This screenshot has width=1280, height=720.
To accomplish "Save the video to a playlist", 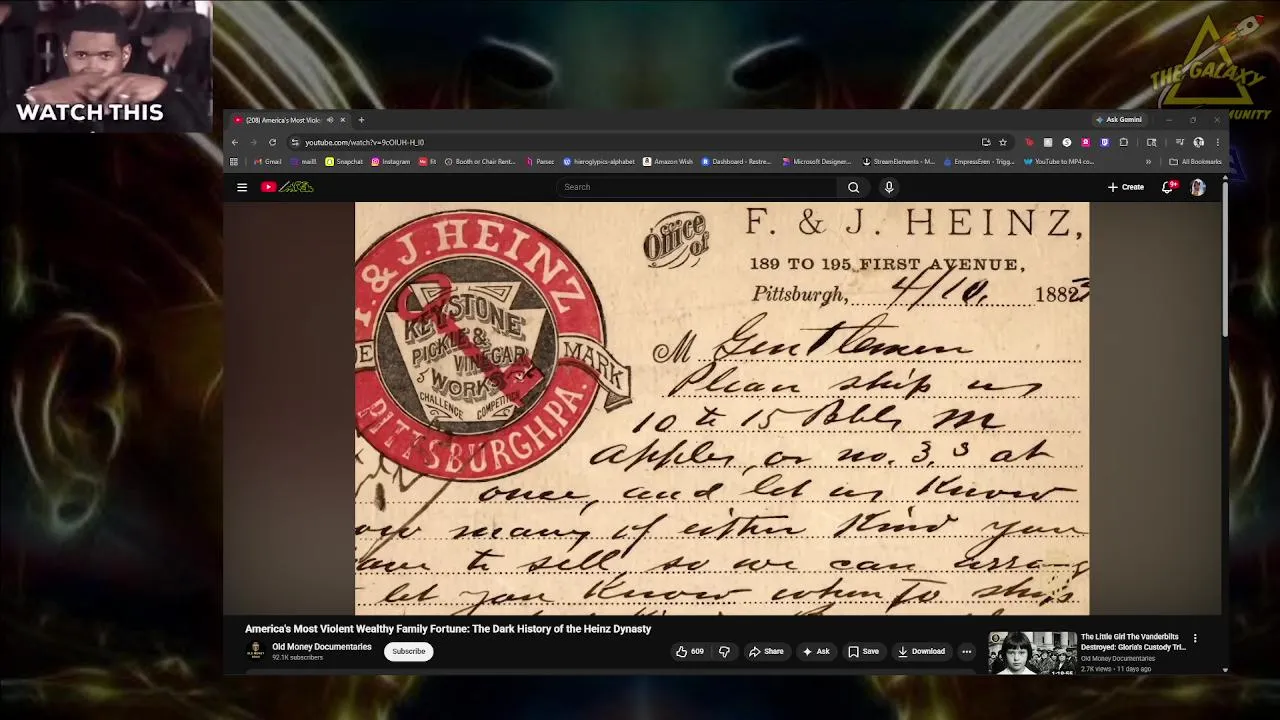I will pos(863,651).
